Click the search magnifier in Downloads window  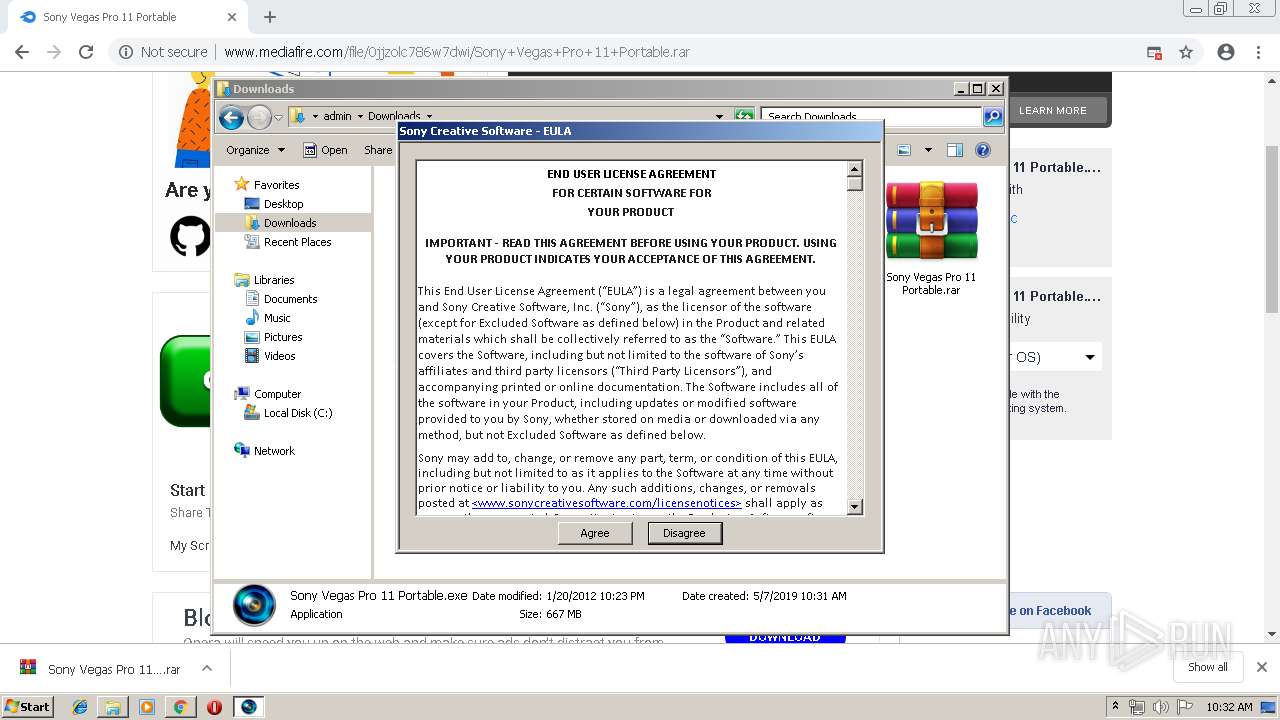[992, 116]
